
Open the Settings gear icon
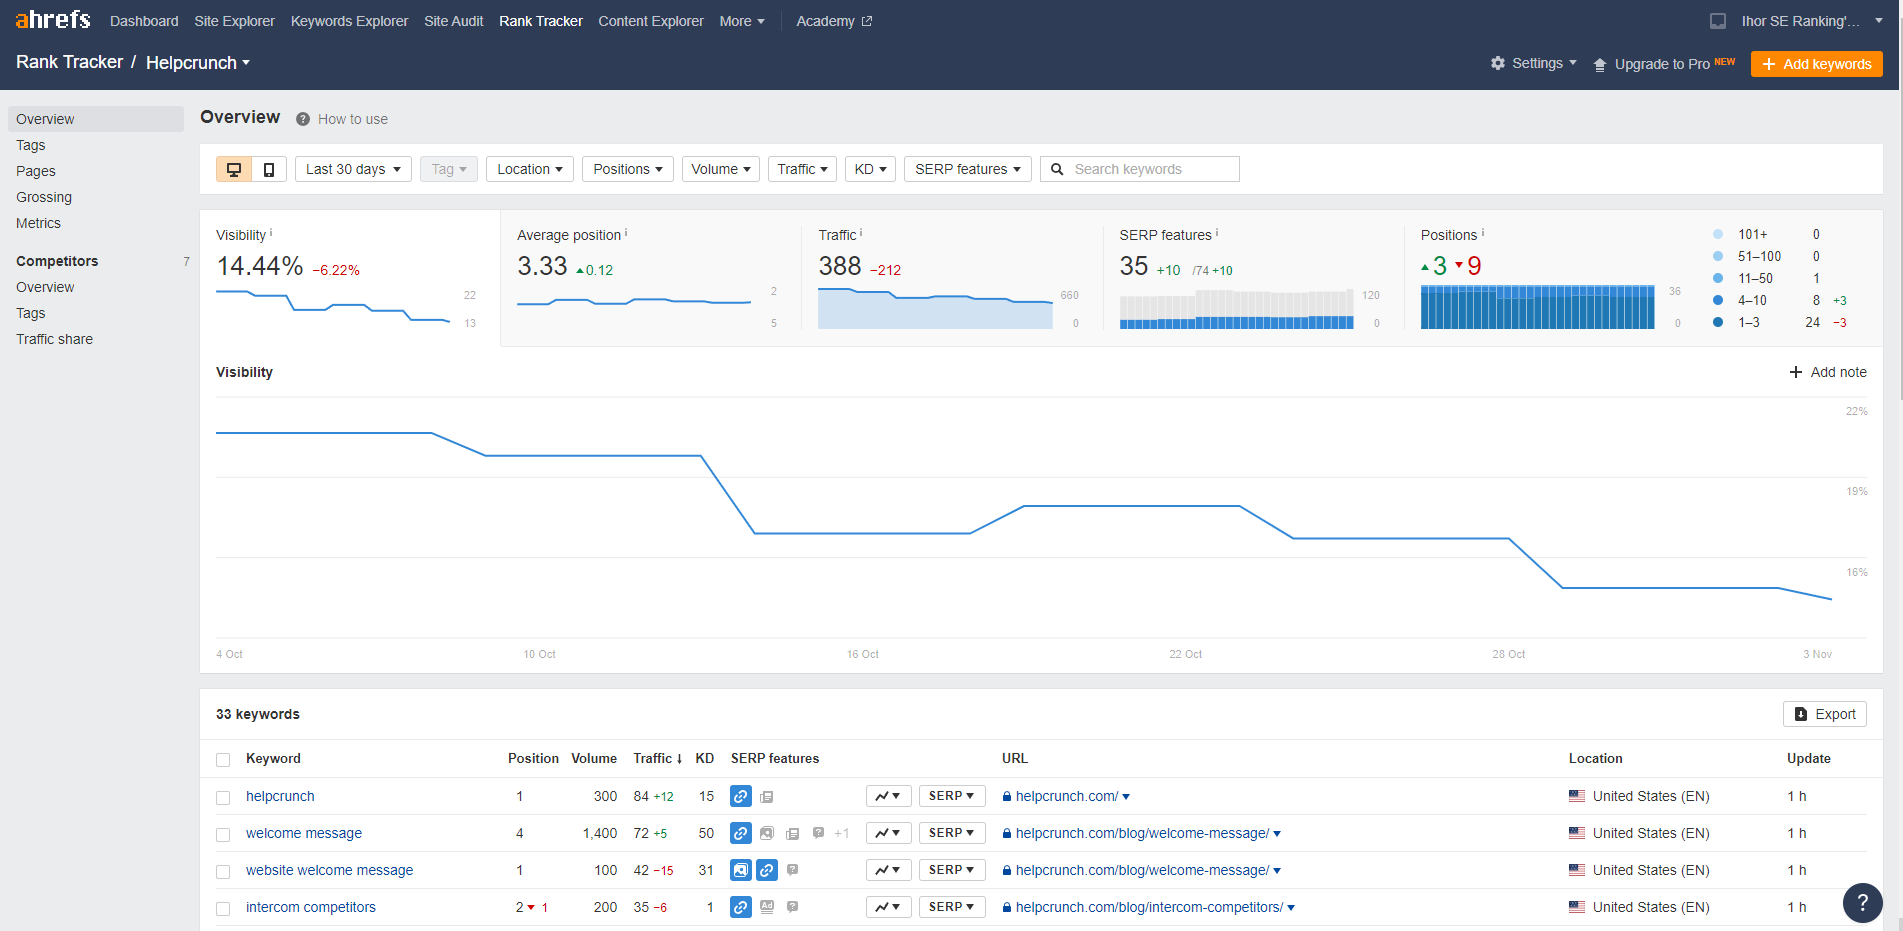(x=1498, y=63)
